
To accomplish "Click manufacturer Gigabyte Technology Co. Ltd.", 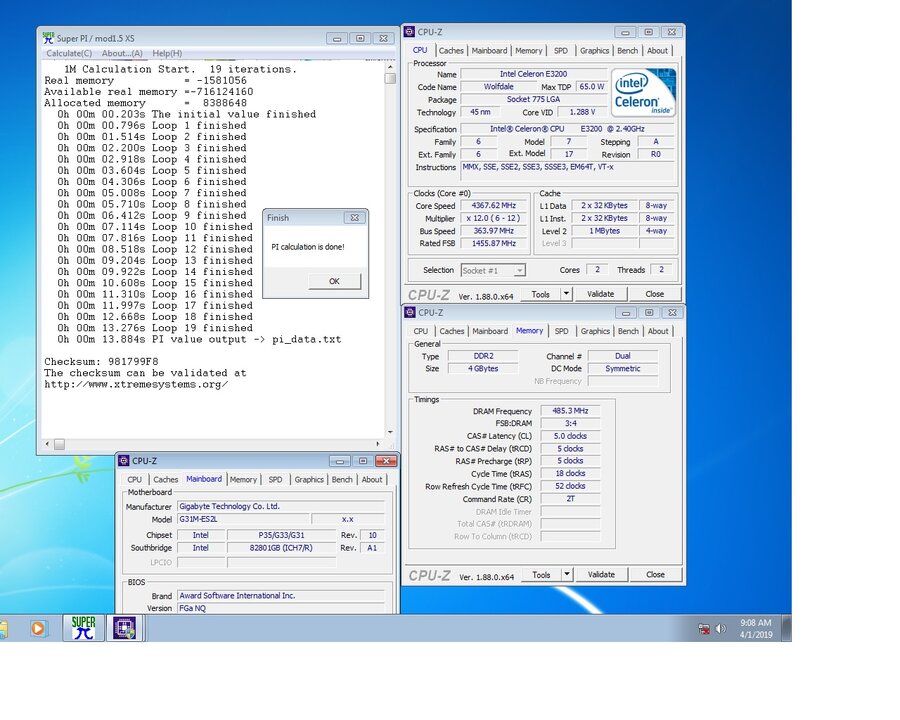I will pyautogui.click(x=281, y=506).
